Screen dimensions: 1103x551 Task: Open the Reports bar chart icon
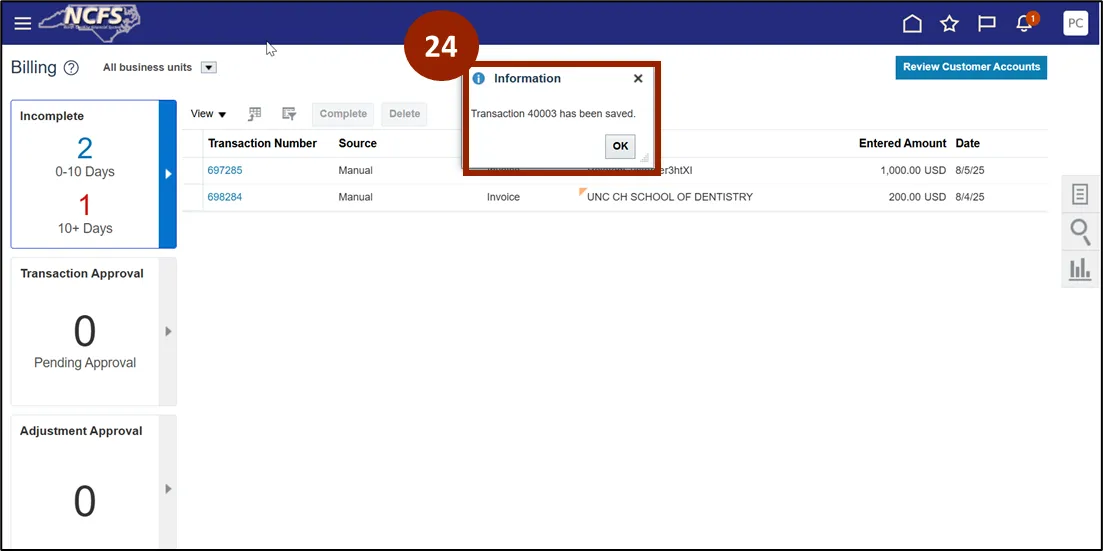[x=1080, y=269]
